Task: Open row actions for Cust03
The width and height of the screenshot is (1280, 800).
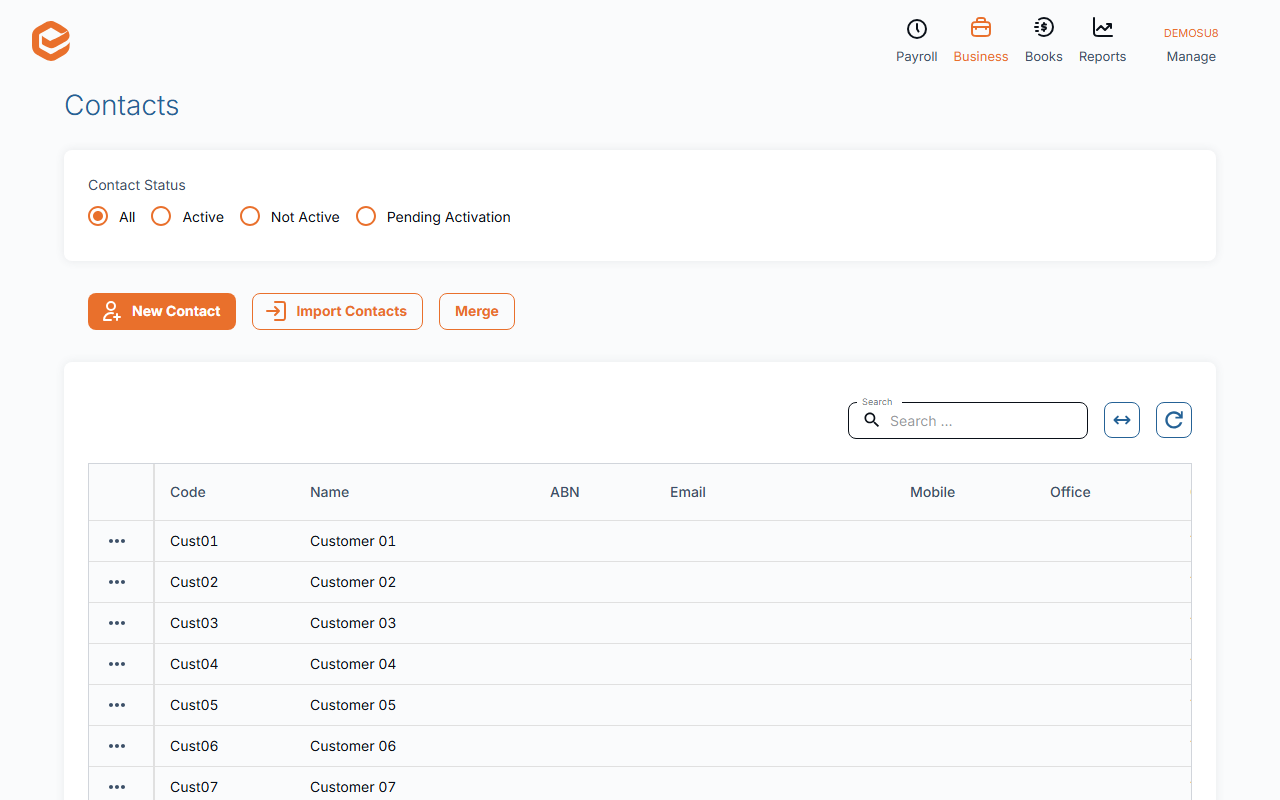Action: 117,623
